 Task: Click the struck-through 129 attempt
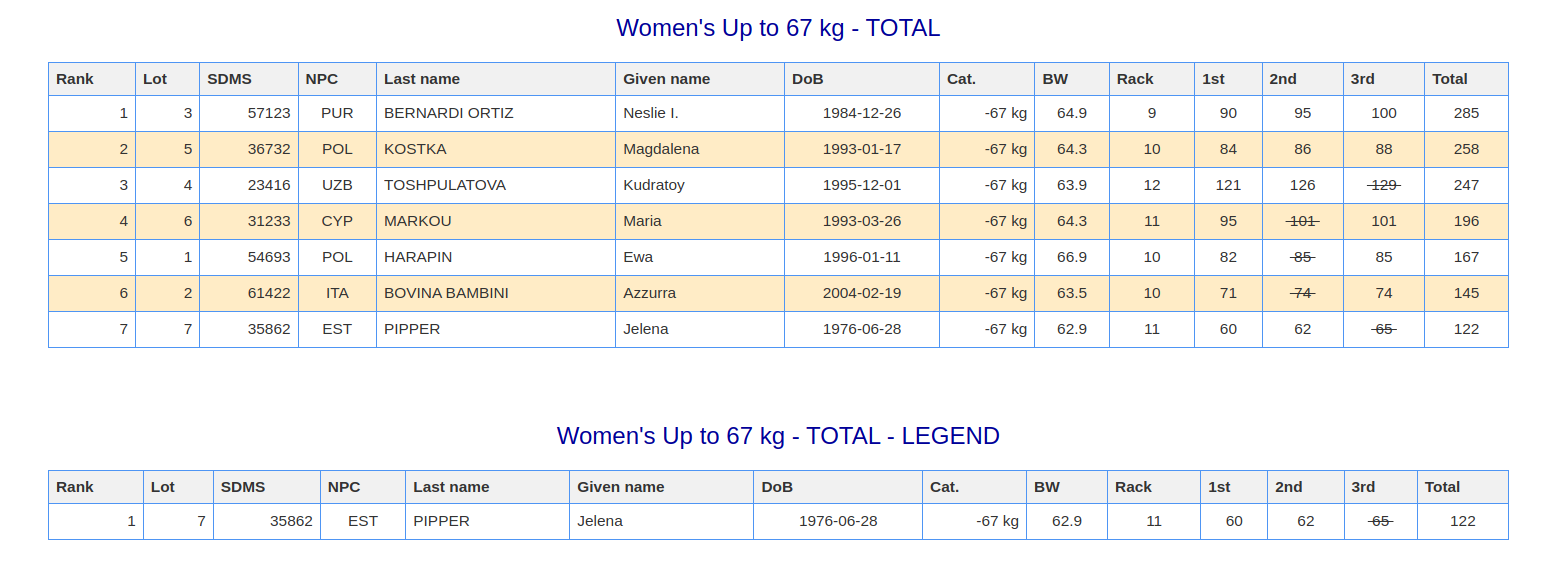[1383, 185]
